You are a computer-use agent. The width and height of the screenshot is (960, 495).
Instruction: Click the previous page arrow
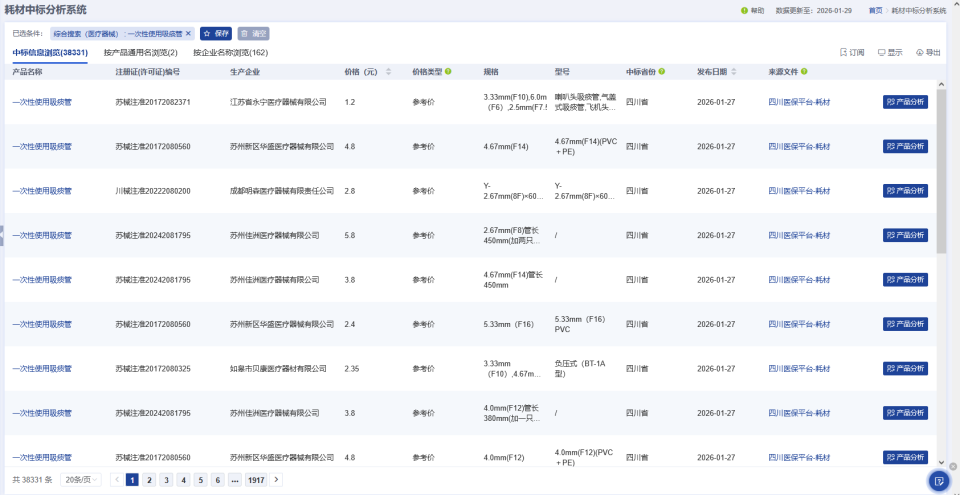117,480
